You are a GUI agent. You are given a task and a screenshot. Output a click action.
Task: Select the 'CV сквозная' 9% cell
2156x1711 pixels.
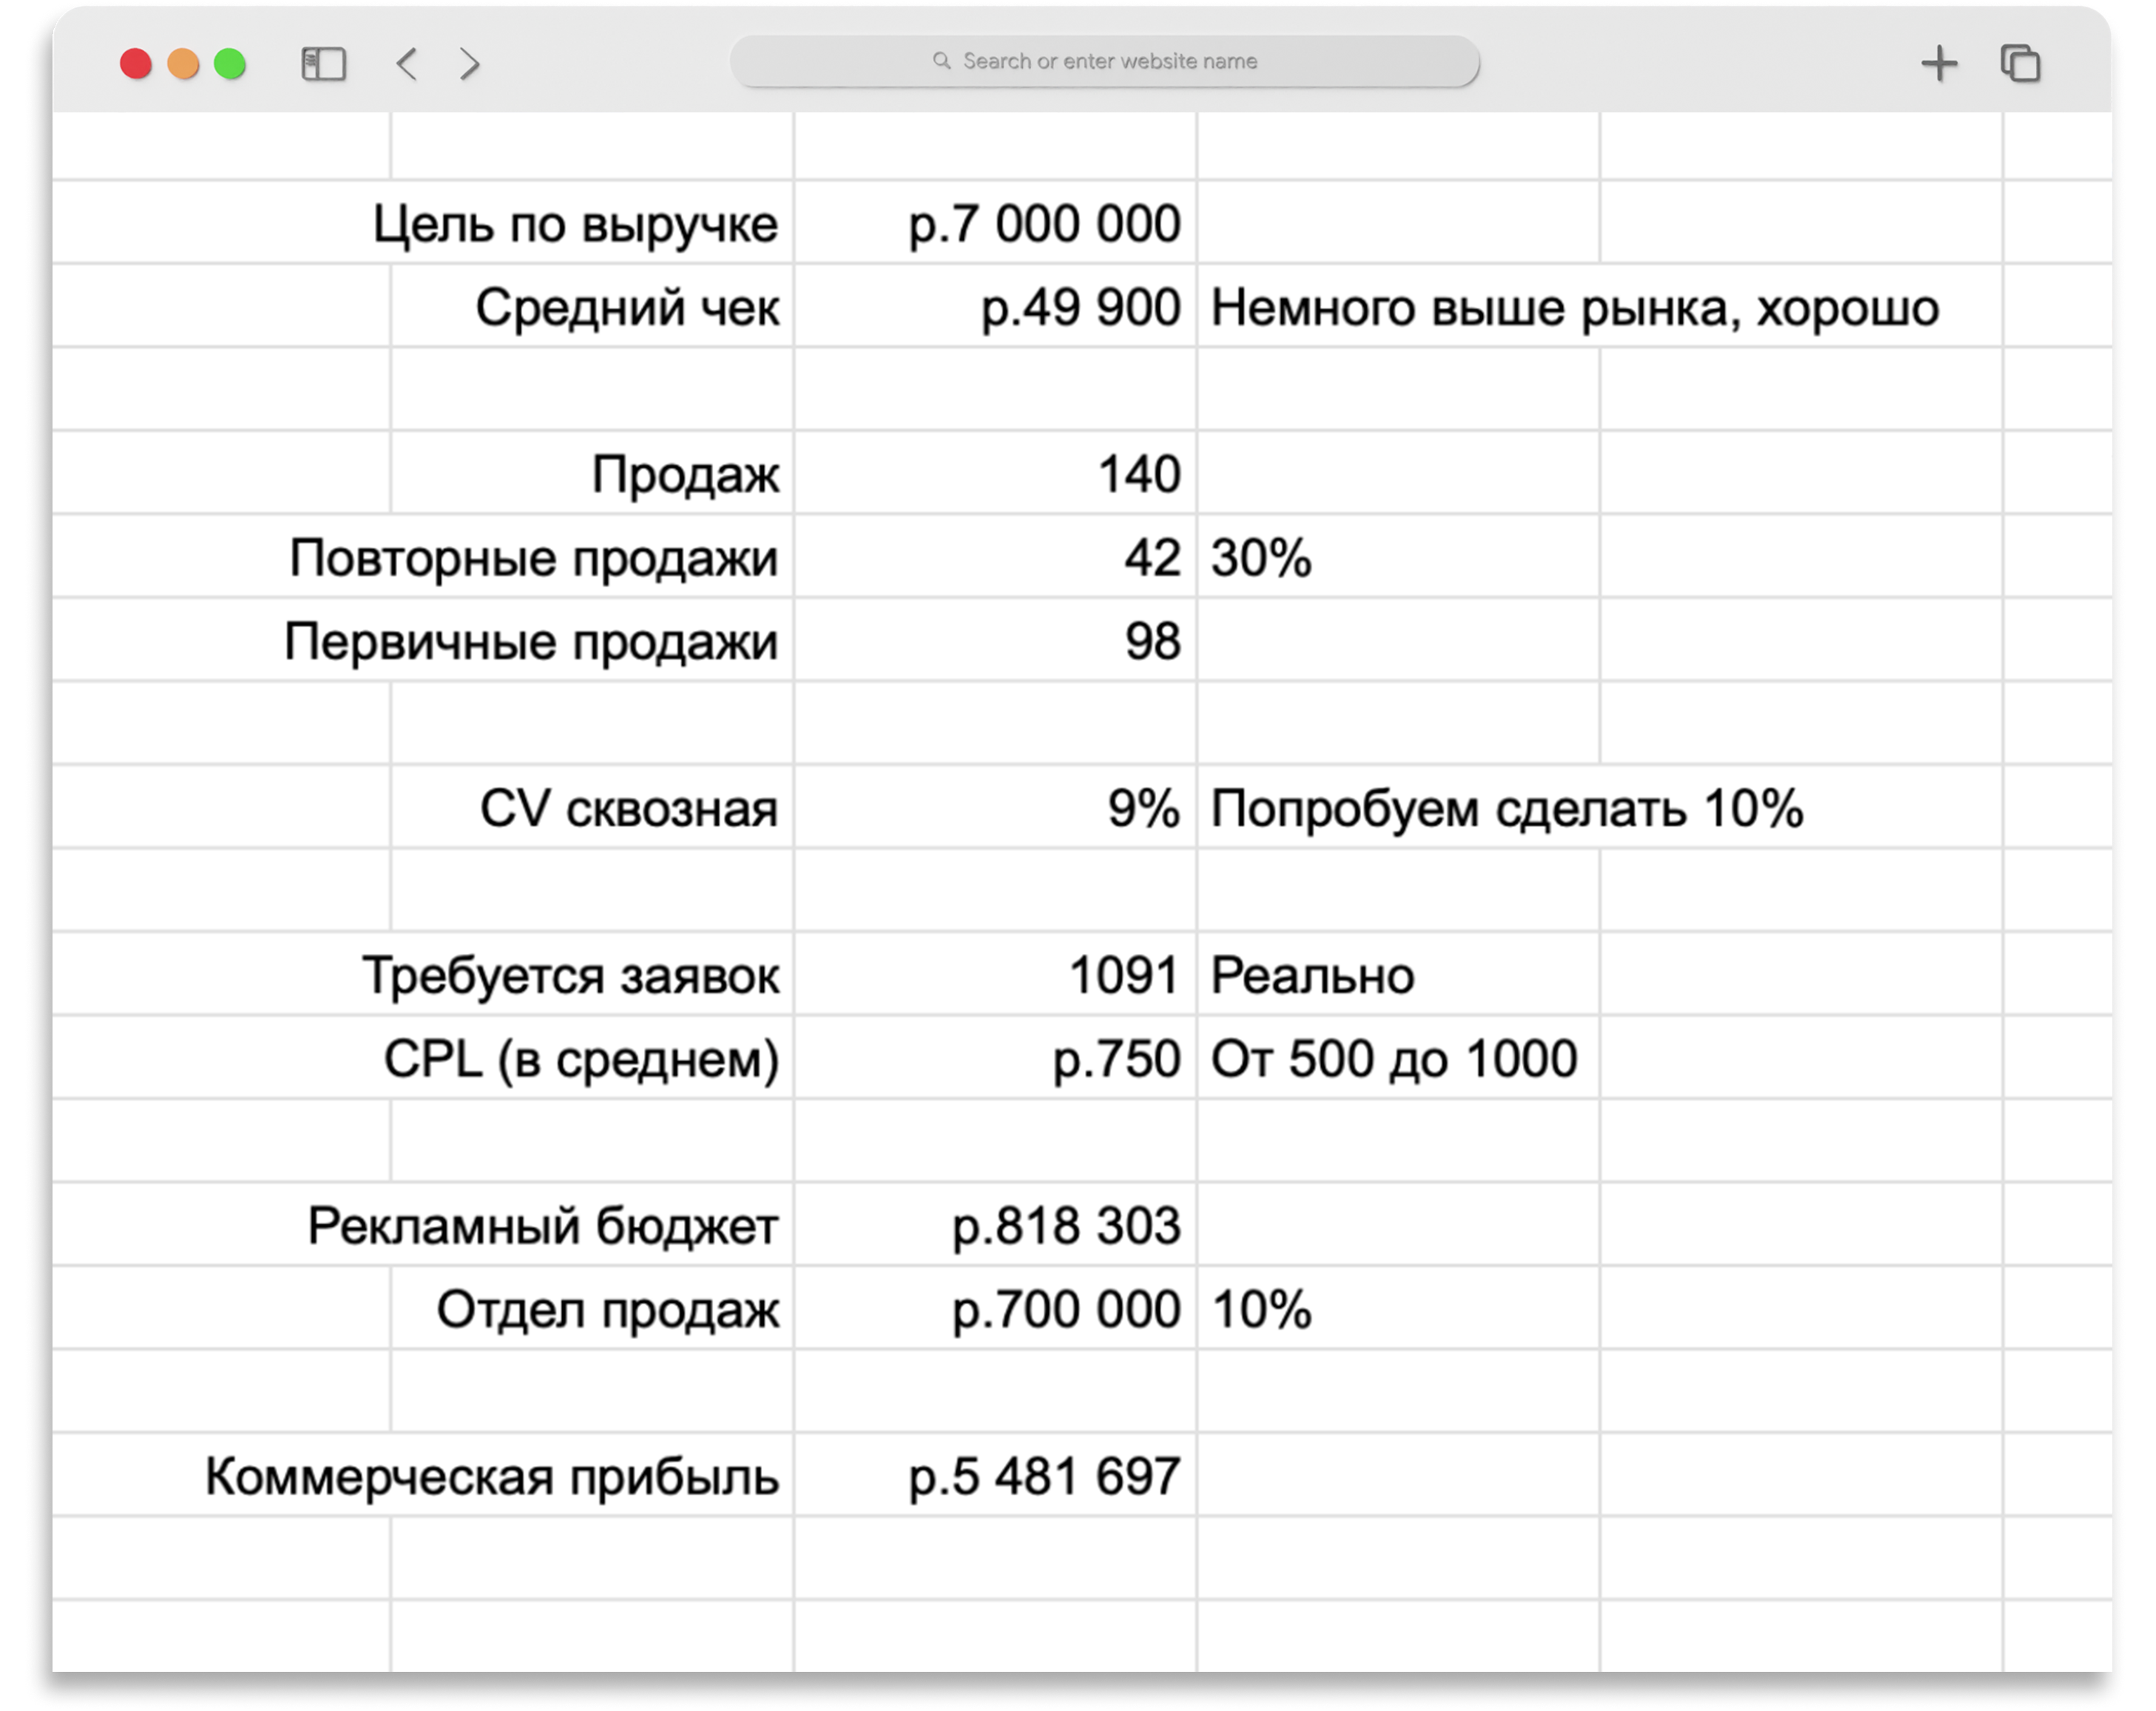click(1143, 808)
